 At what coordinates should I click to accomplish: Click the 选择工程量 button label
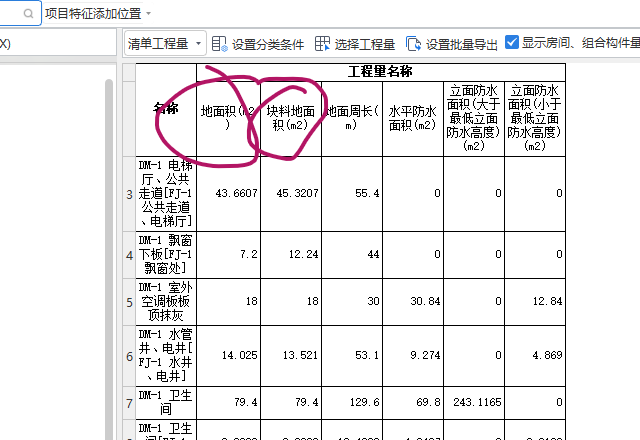point(365,44)
